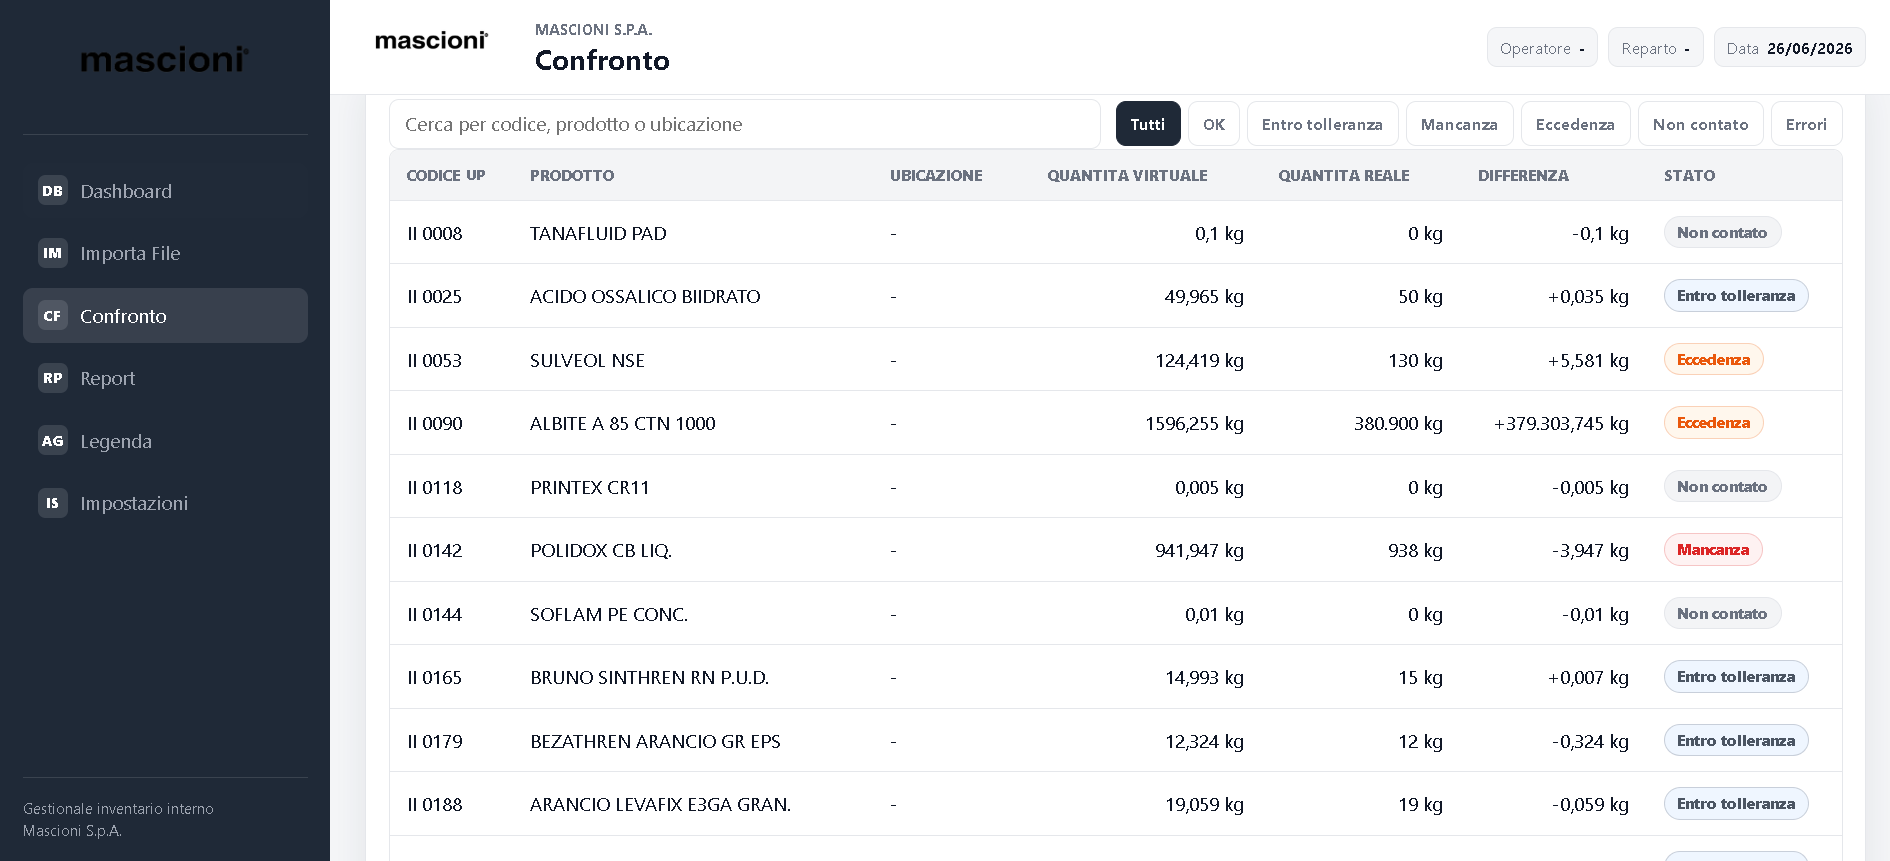Sort by QUANTITA VIRTUALE column header
This screenshot has height=861, width=1890.
pos(1127,175)
